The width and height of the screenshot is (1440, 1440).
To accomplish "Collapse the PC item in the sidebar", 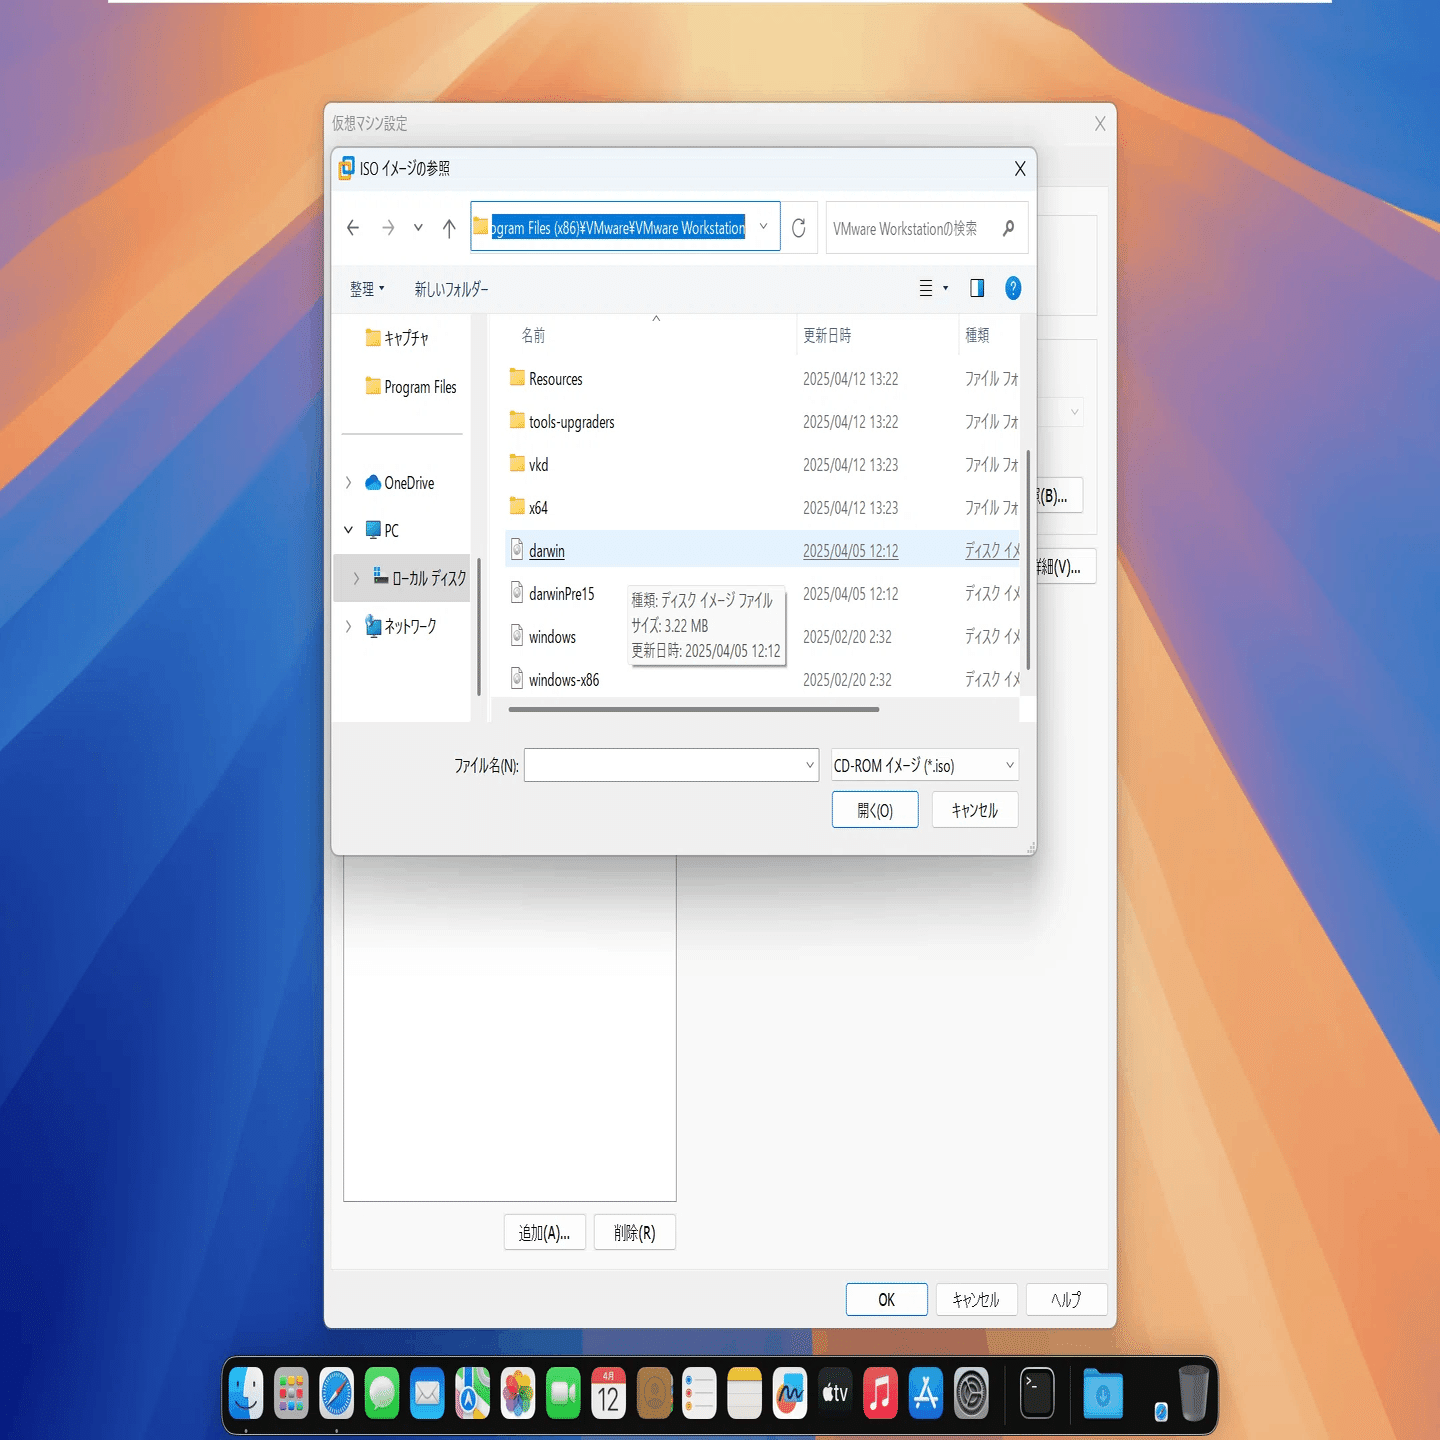I will pyautogui.click(x=347, y=529).
